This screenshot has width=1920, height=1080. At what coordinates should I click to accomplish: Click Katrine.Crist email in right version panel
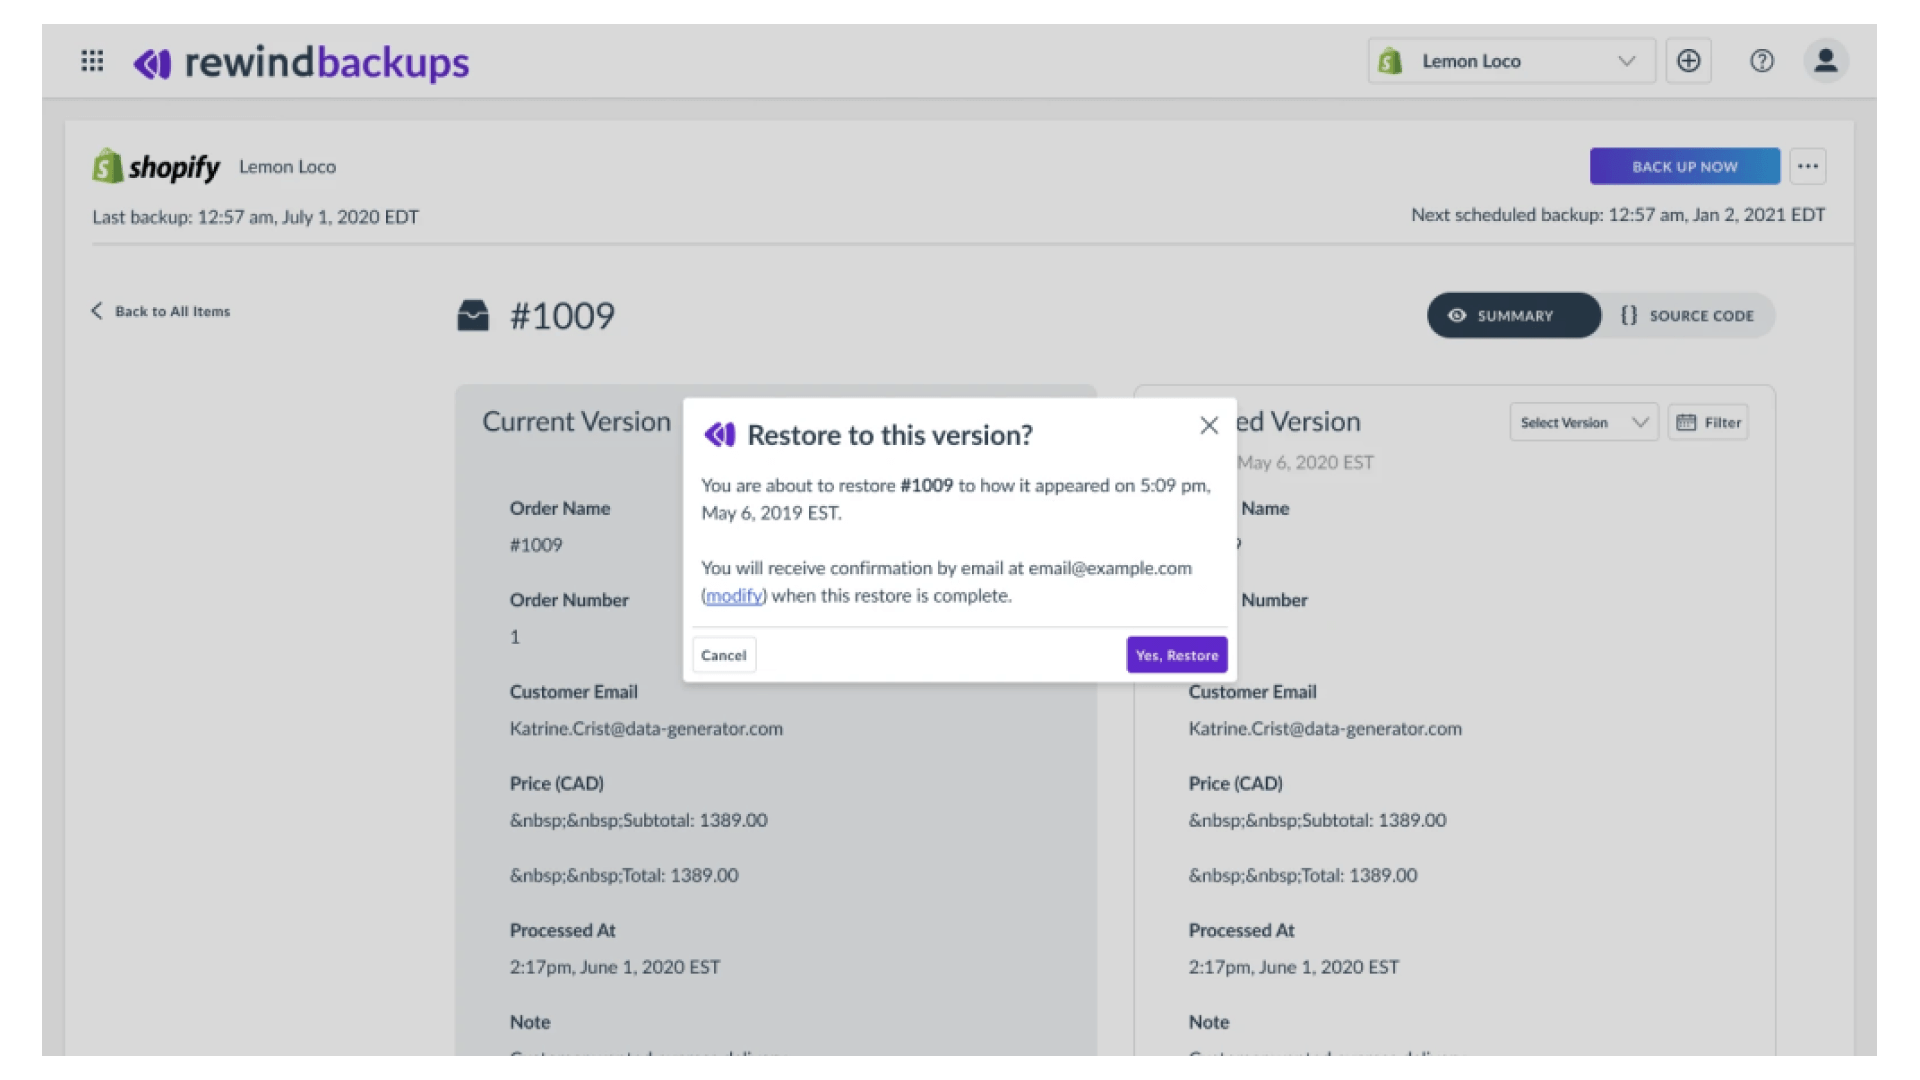pos(1325,729)
